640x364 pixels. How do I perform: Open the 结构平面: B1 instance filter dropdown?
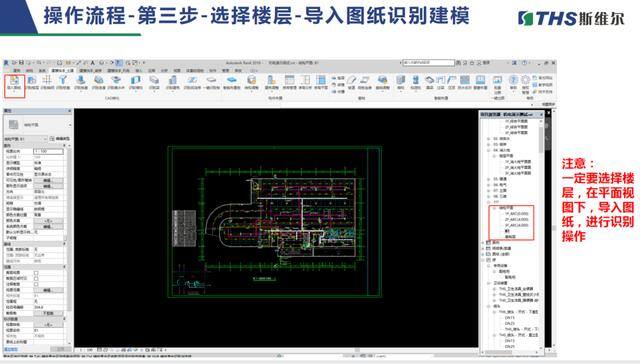click(25, 139)
